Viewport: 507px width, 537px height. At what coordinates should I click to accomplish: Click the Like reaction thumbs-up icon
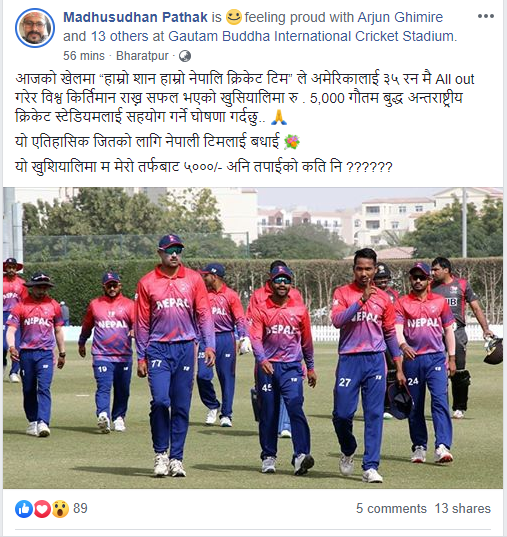point(24,509)
